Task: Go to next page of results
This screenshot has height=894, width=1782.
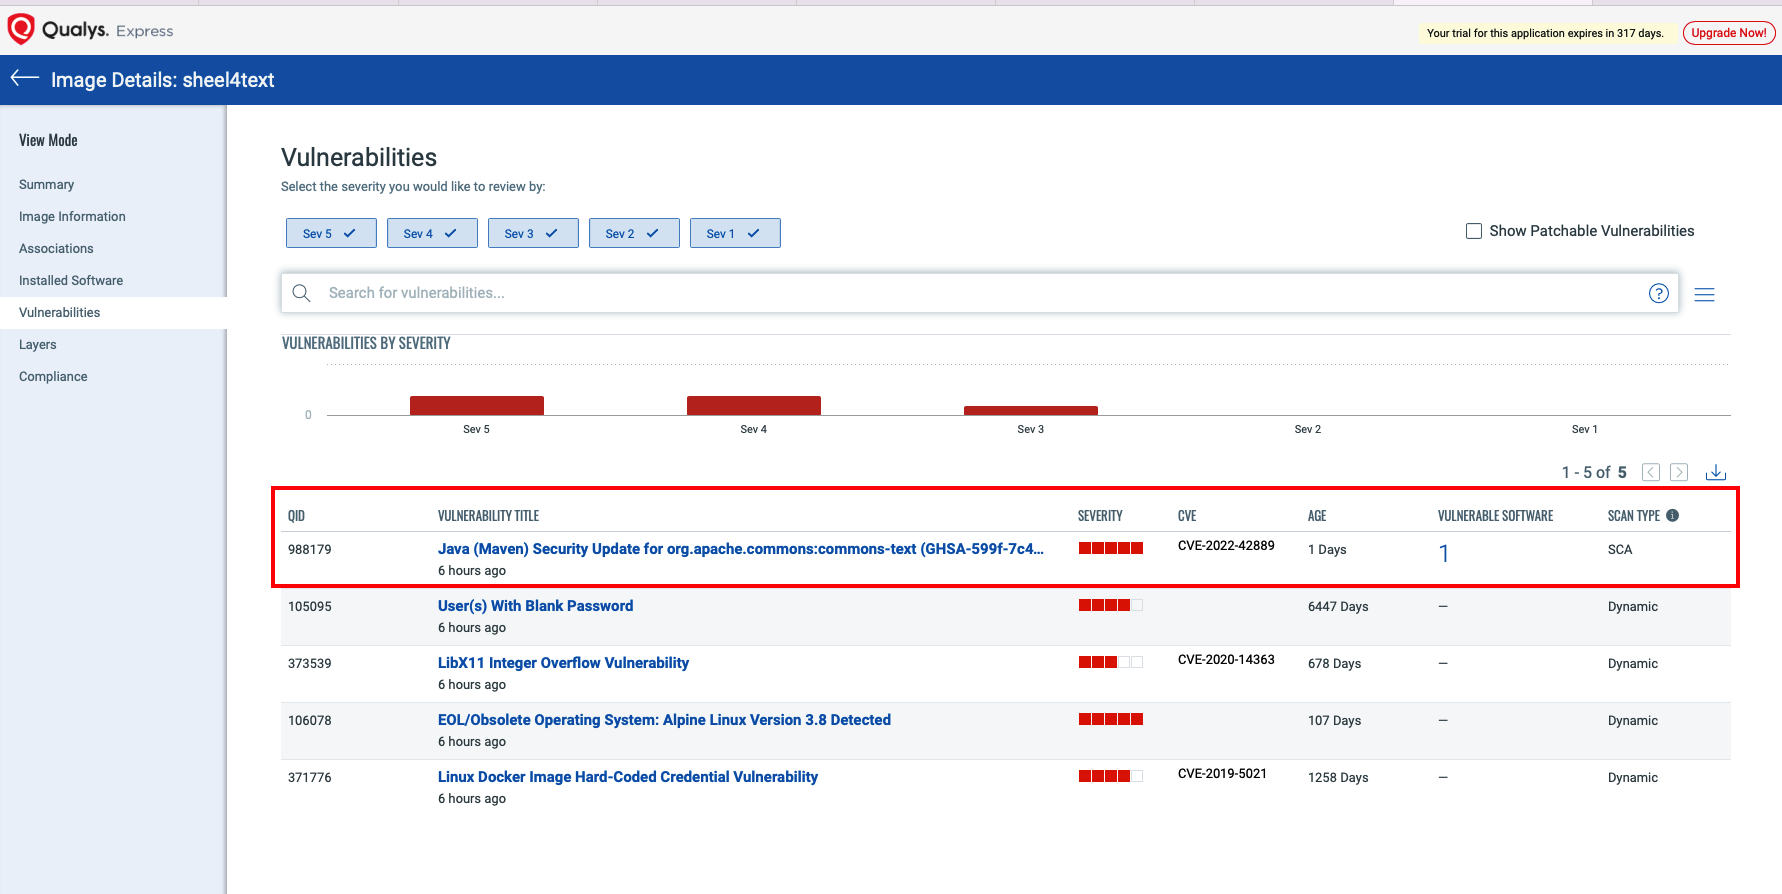Action: (1679, 472)
